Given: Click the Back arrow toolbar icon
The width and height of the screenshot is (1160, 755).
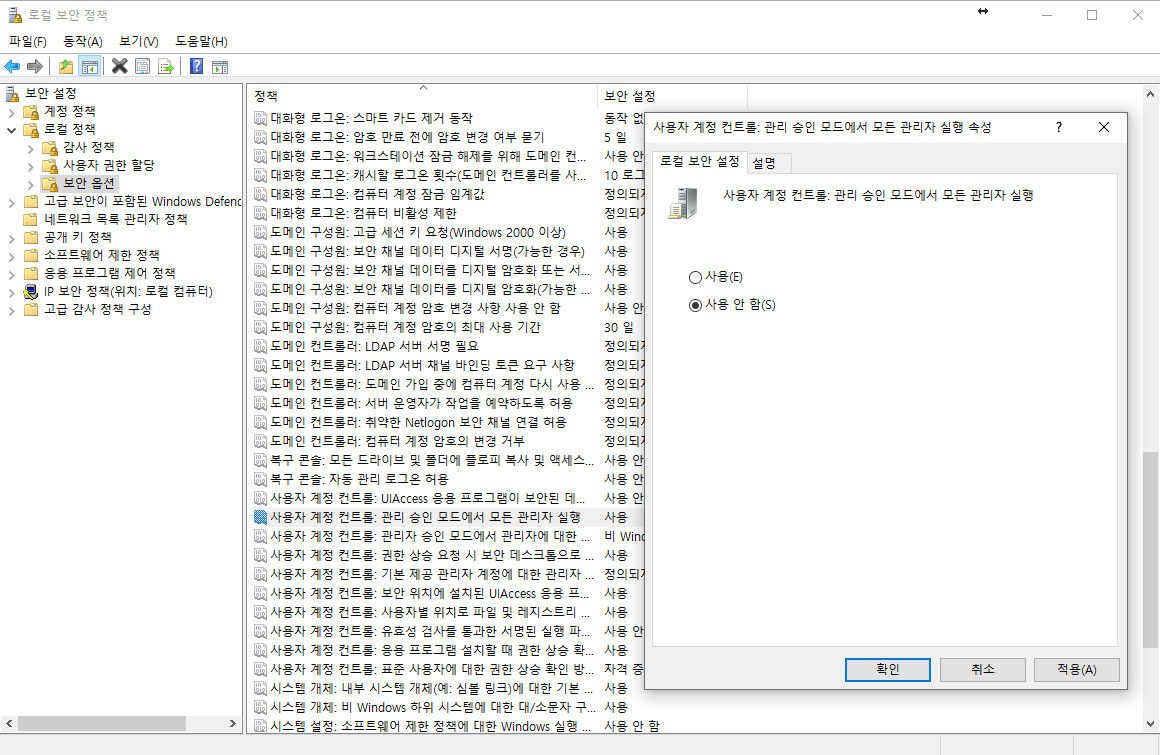Looking at the screenshot, I should (x=12, y=67).
